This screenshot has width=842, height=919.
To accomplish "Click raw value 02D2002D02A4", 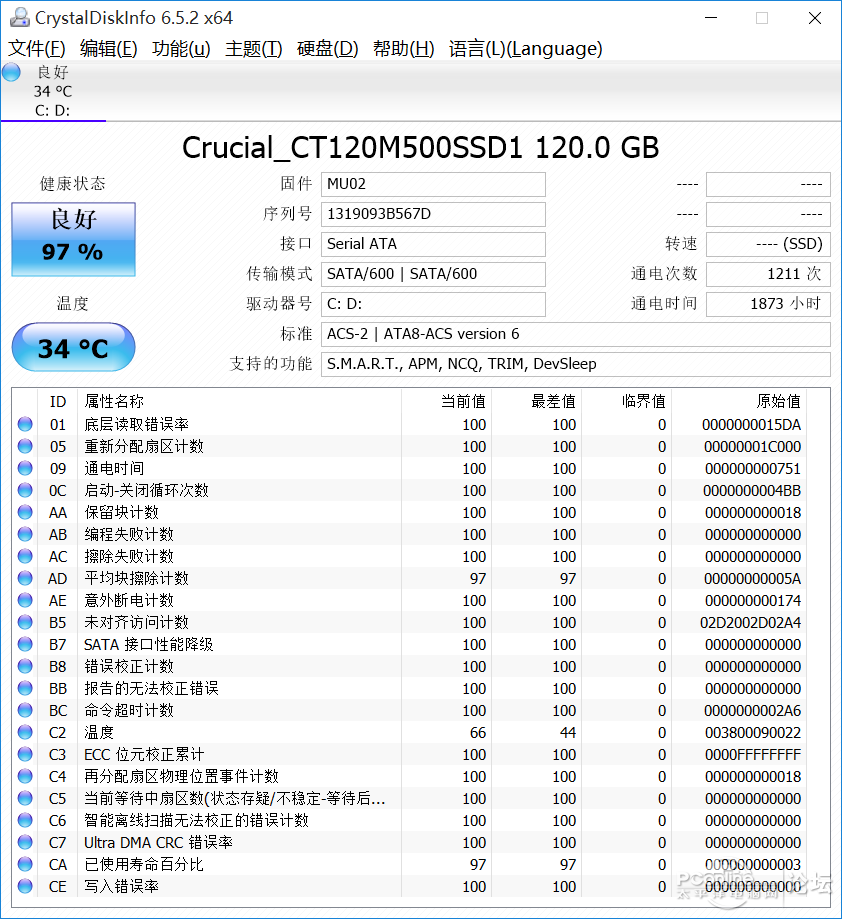I will (x=751, y=622).
